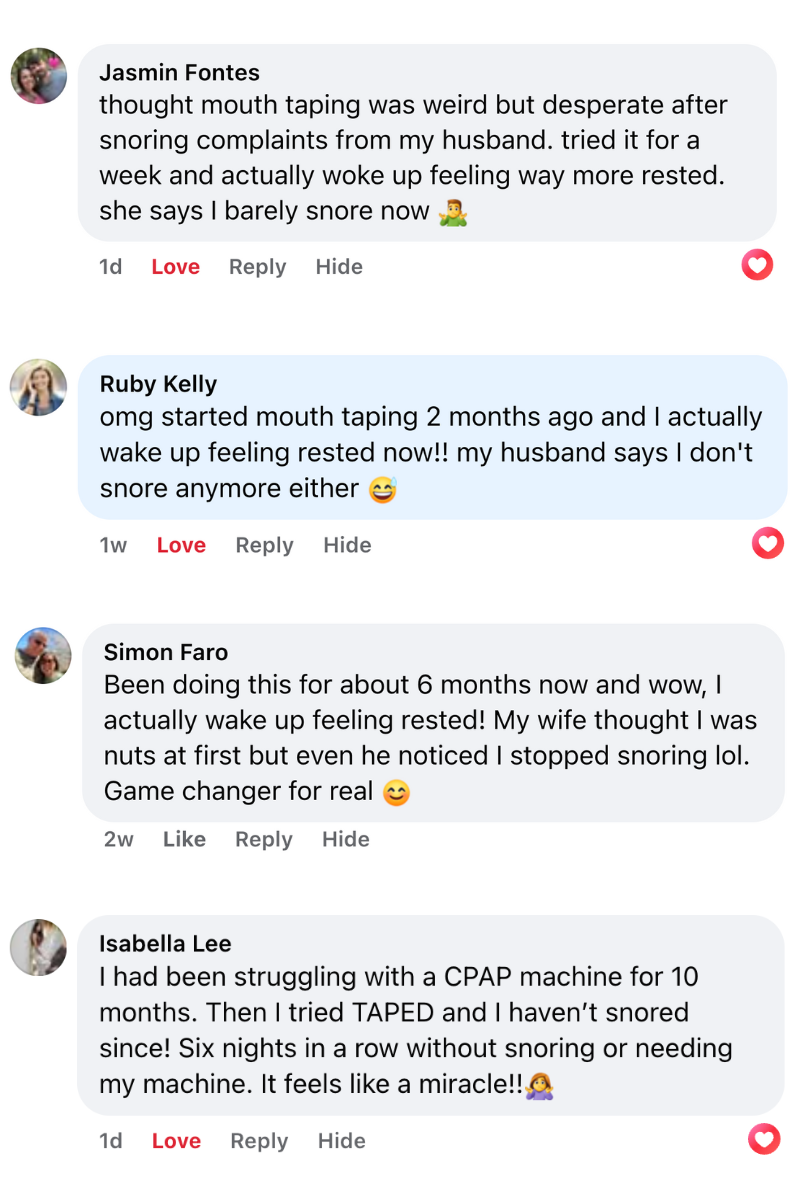
Task: Toggle Love on Jasmin Fontes' comment
Action: (x=175, y=267)
